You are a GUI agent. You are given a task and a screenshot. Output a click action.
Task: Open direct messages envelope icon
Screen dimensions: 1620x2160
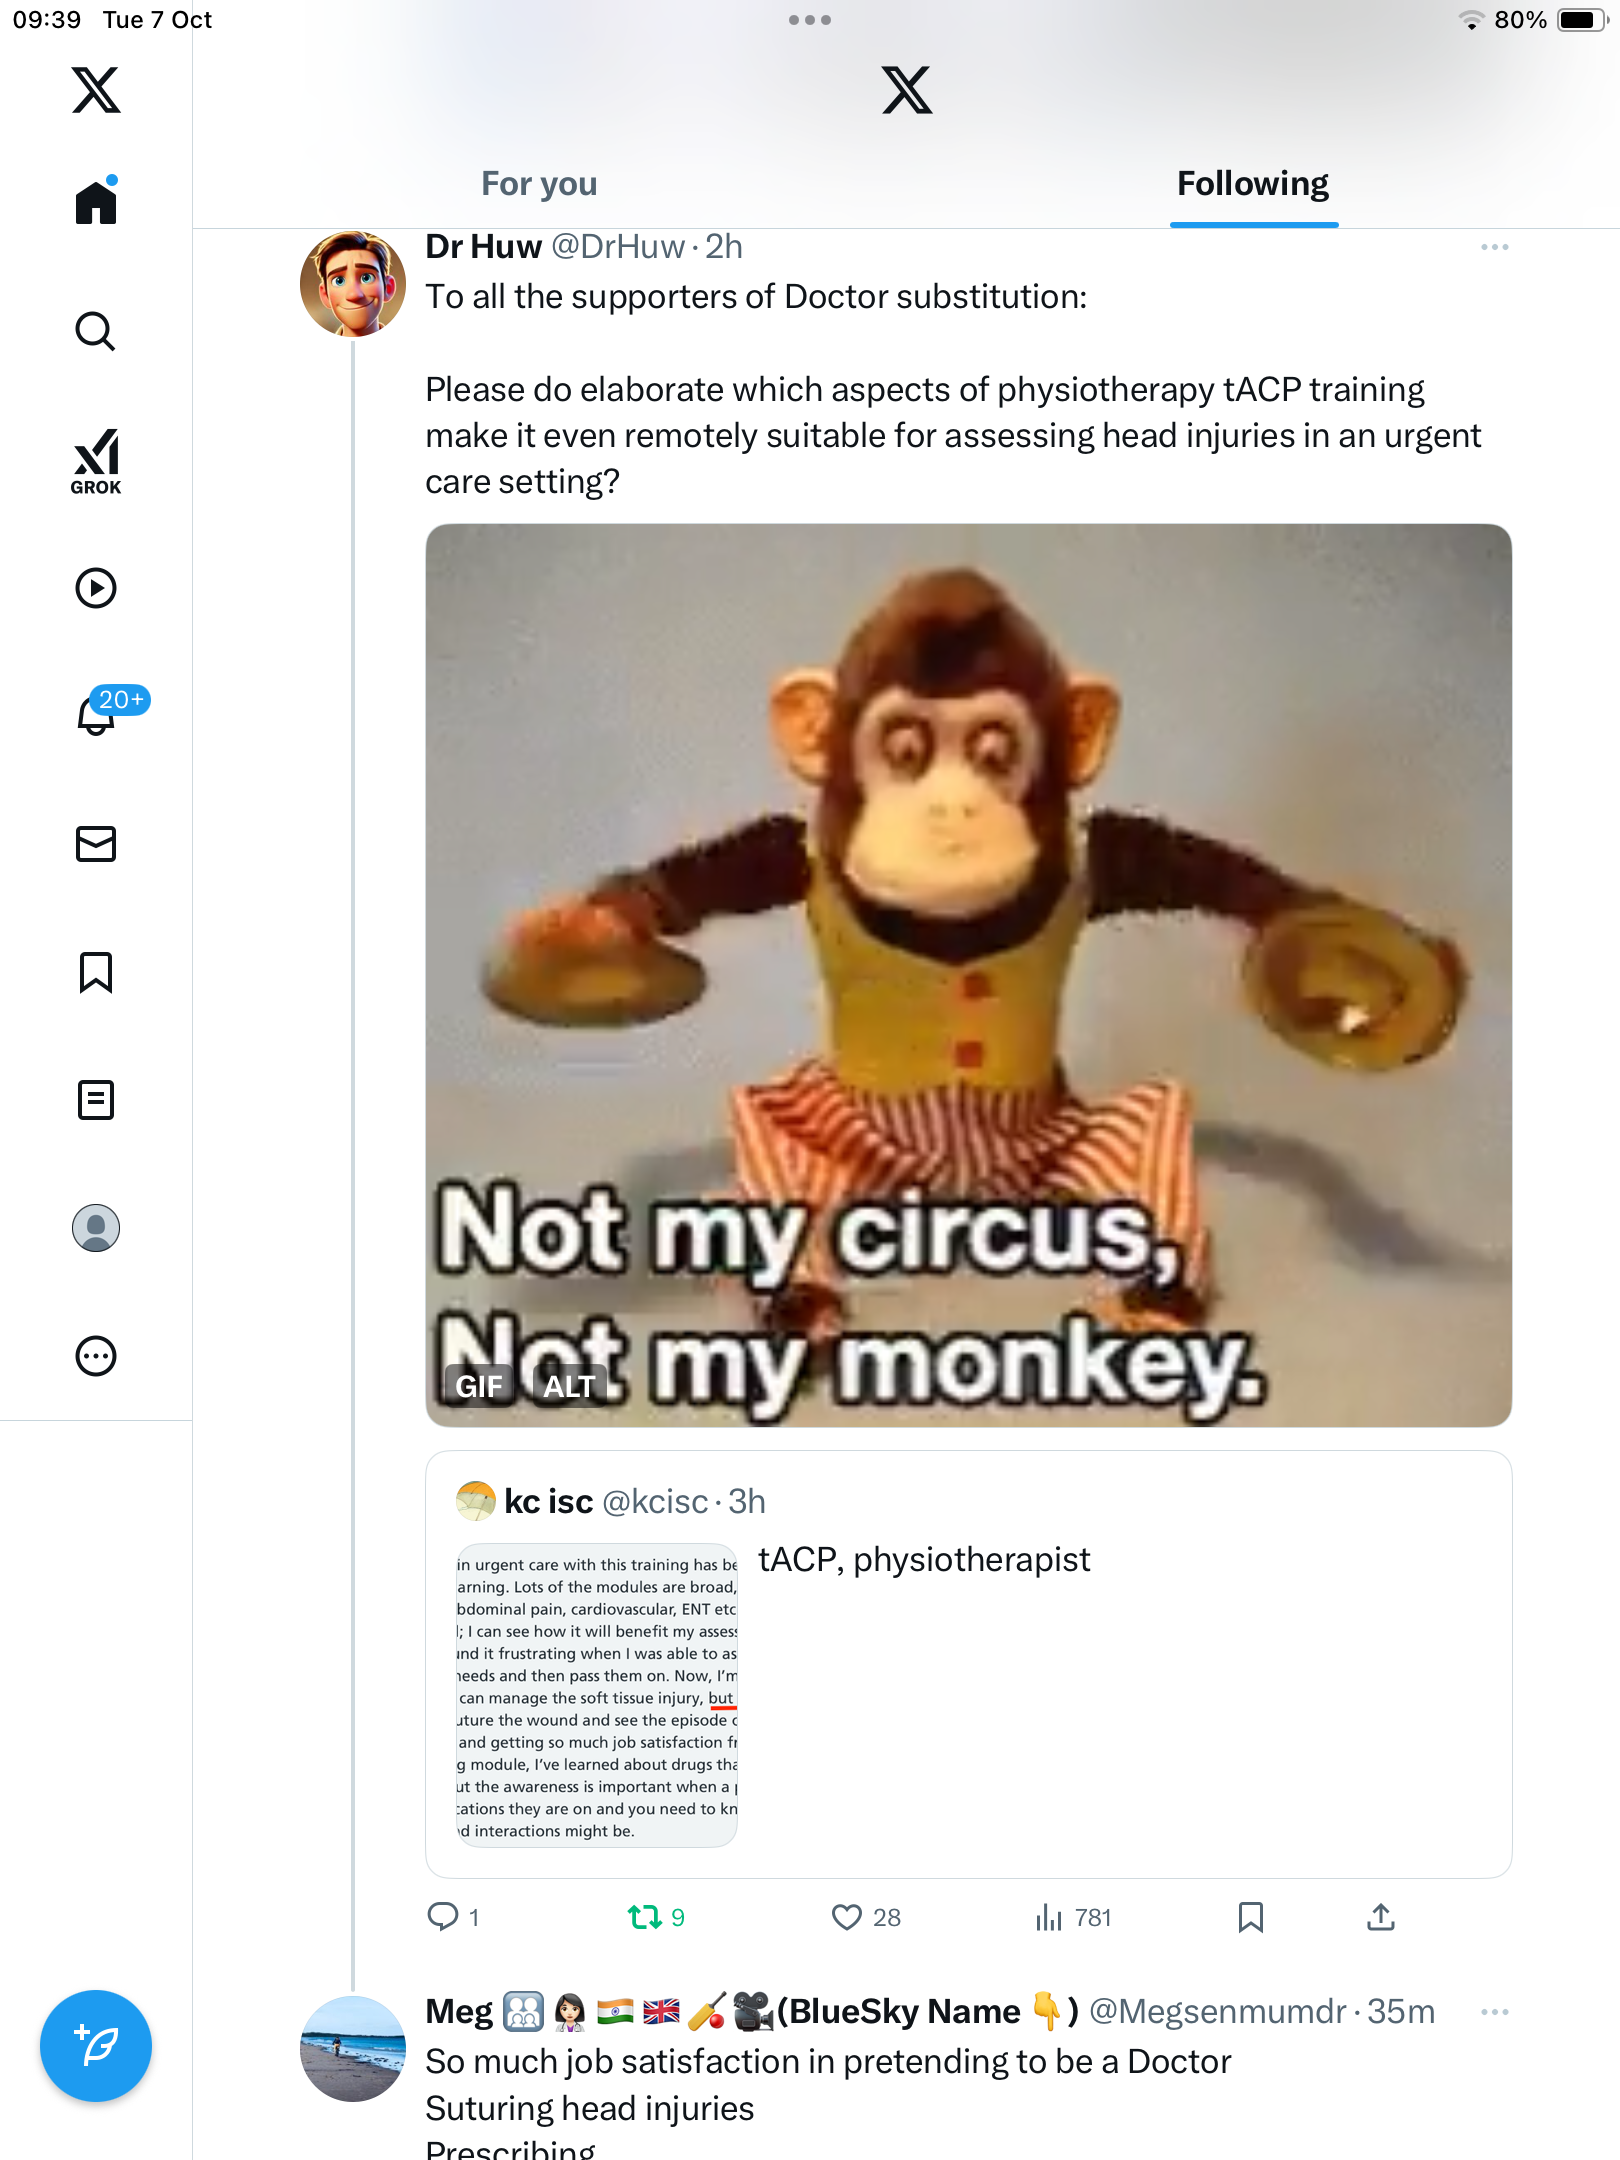96,844
